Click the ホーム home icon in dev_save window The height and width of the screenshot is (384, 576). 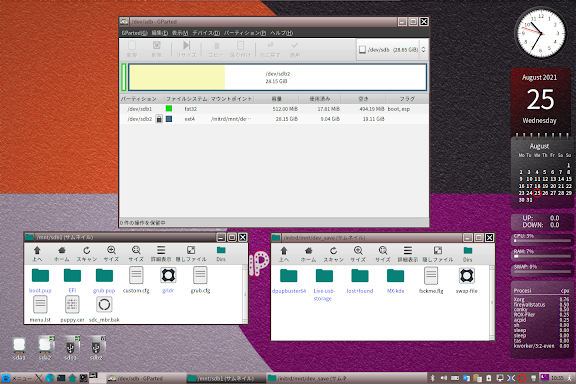pyautogui.click(x=309, y=251)
